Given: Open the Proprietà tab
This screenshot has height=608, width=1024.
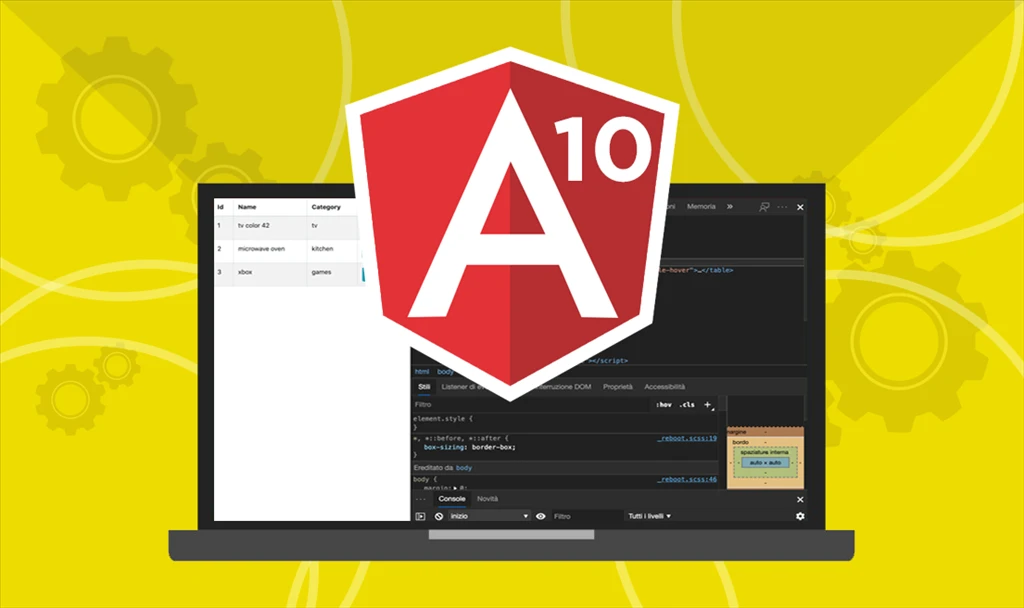Looking at the screenshot, I should tap(617, 387).
